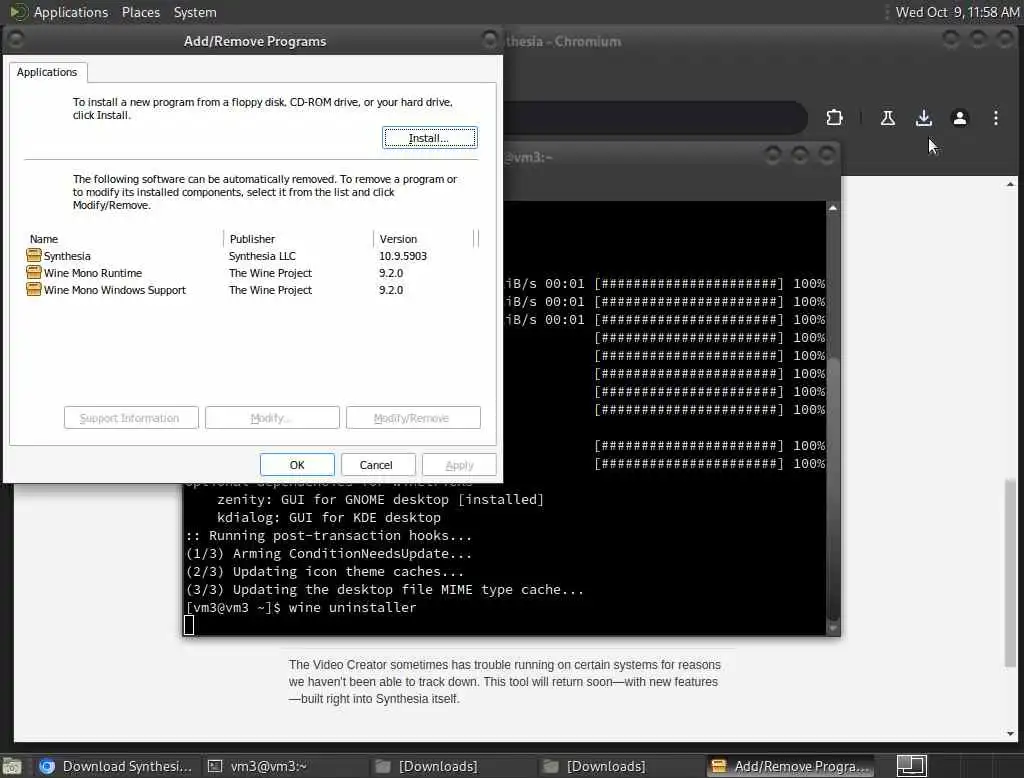The image size is (1024, 778).
Task: Select Synthesia LLC publisher cell
Action: (x=262, y=256)
